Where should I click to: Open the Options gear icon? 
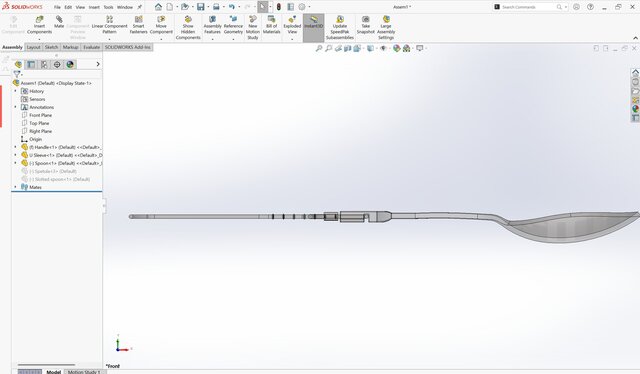click(302, 7)
